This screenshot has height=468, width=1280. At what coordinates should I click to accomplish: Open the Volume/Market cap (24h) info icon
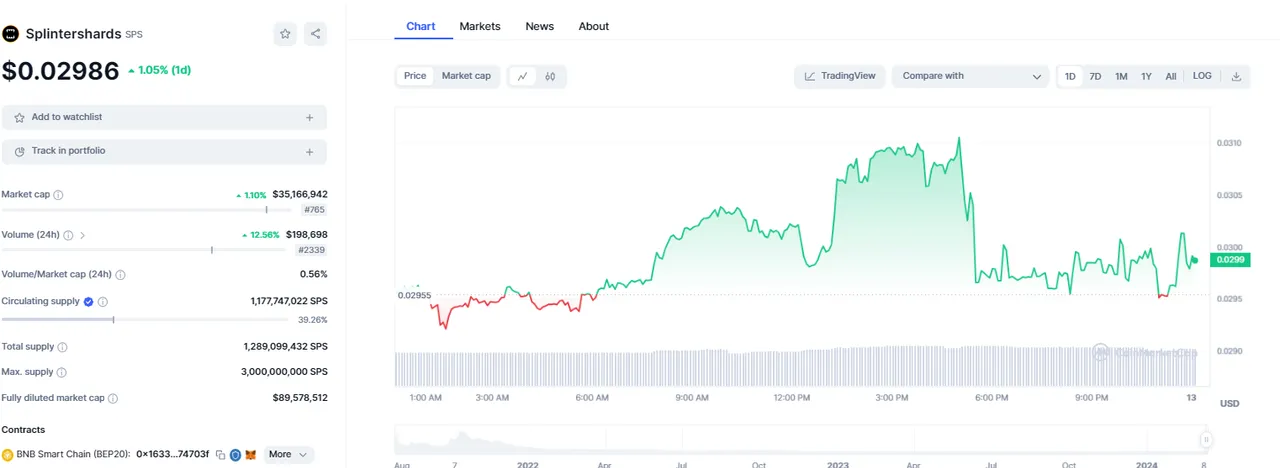pyautogui.click(x=121, y=274)
